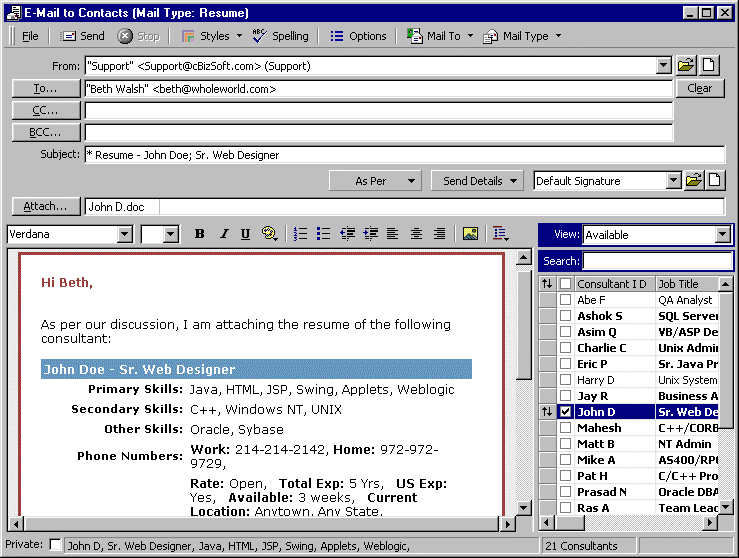This screenshot has height=558, width=739.
Task: Click sort arrows in consultant list header
Action: tap(547, 284)
